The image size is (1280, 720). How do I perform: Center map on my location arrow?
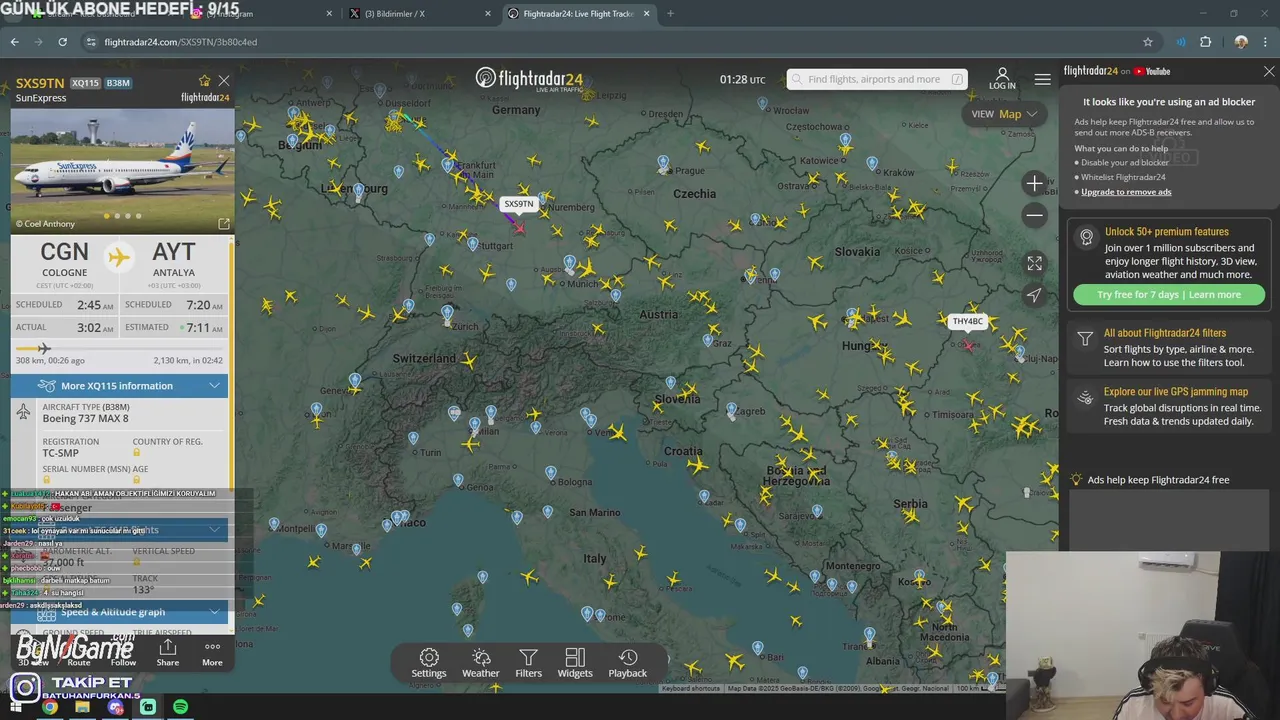[x=1034, y=295]
